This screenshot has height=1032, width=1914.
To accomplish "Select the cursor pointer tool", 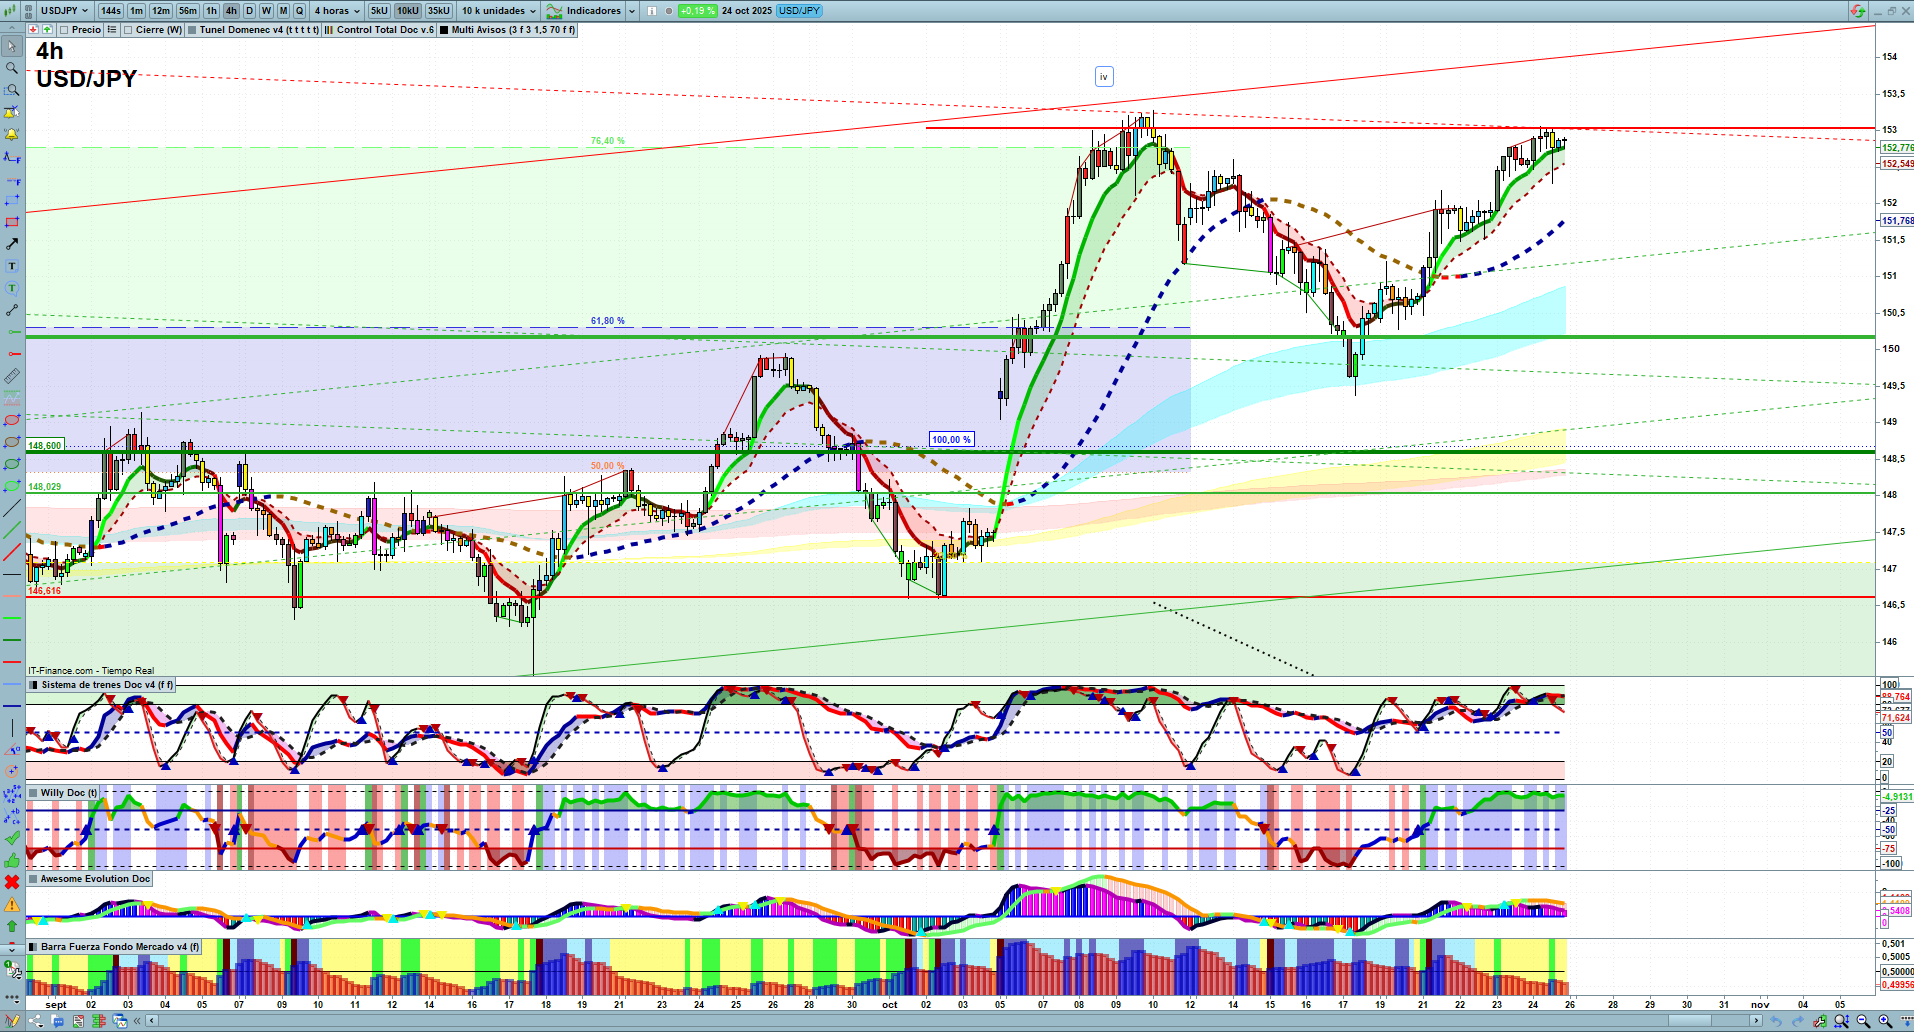I will click(x=12, y=46).
